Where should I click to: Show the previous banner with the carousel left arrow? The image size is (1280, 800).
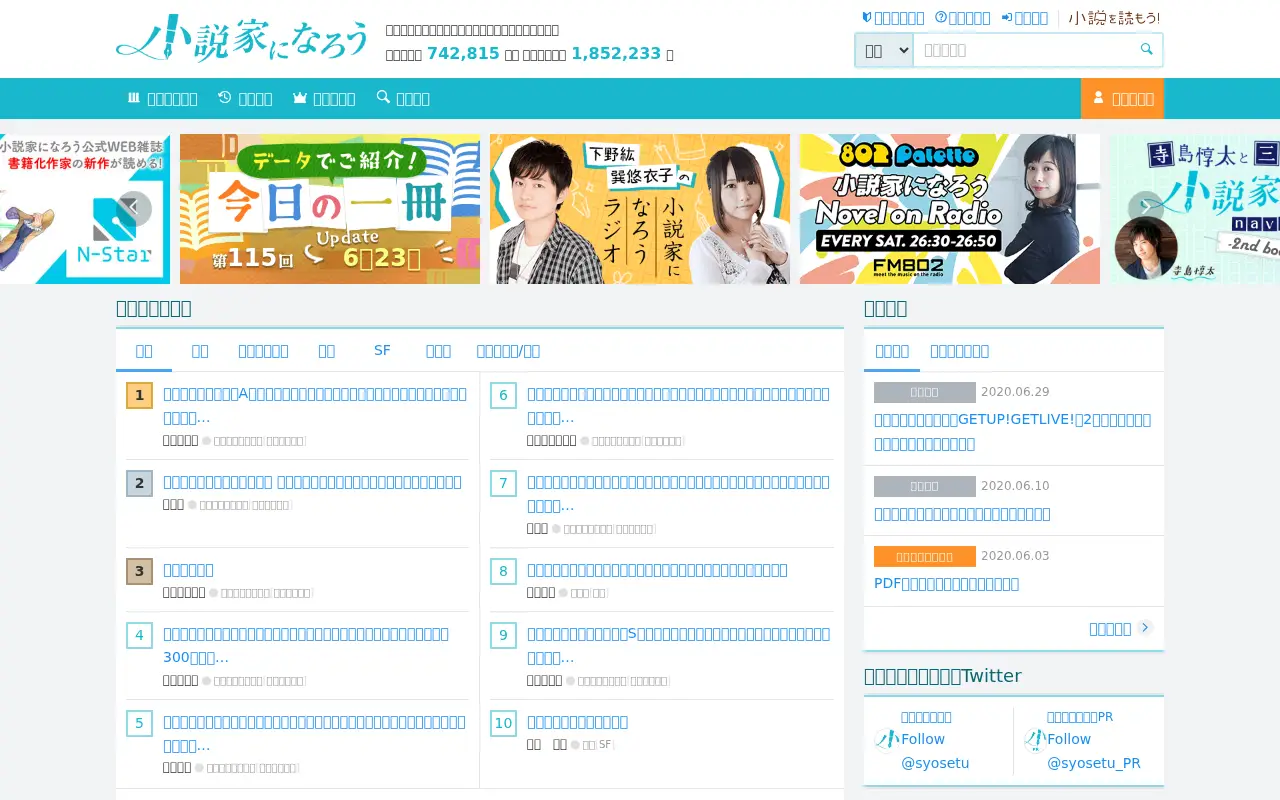point(134,208)
